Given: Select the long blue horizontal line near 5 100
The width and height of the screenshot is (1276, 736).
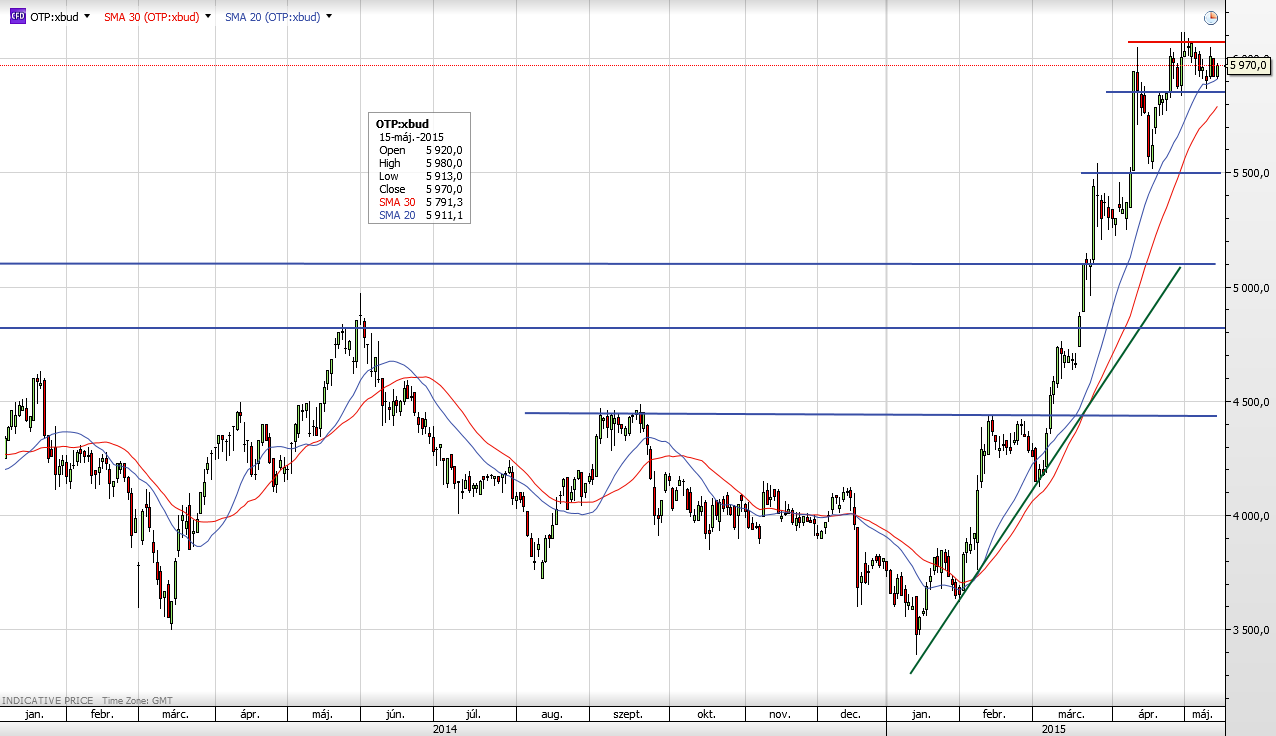Looking at the screenshot, I should 607,264.
